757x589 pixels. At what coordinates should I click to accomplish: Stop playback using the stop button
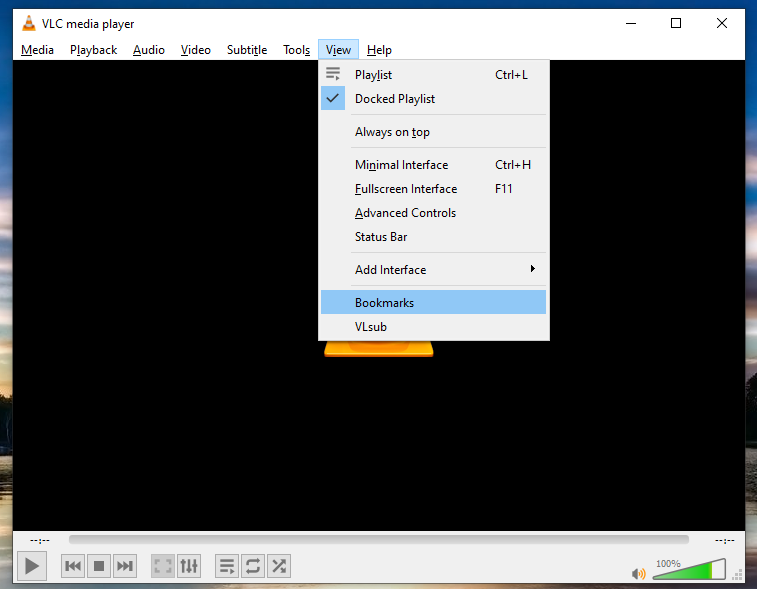(99, 566)
